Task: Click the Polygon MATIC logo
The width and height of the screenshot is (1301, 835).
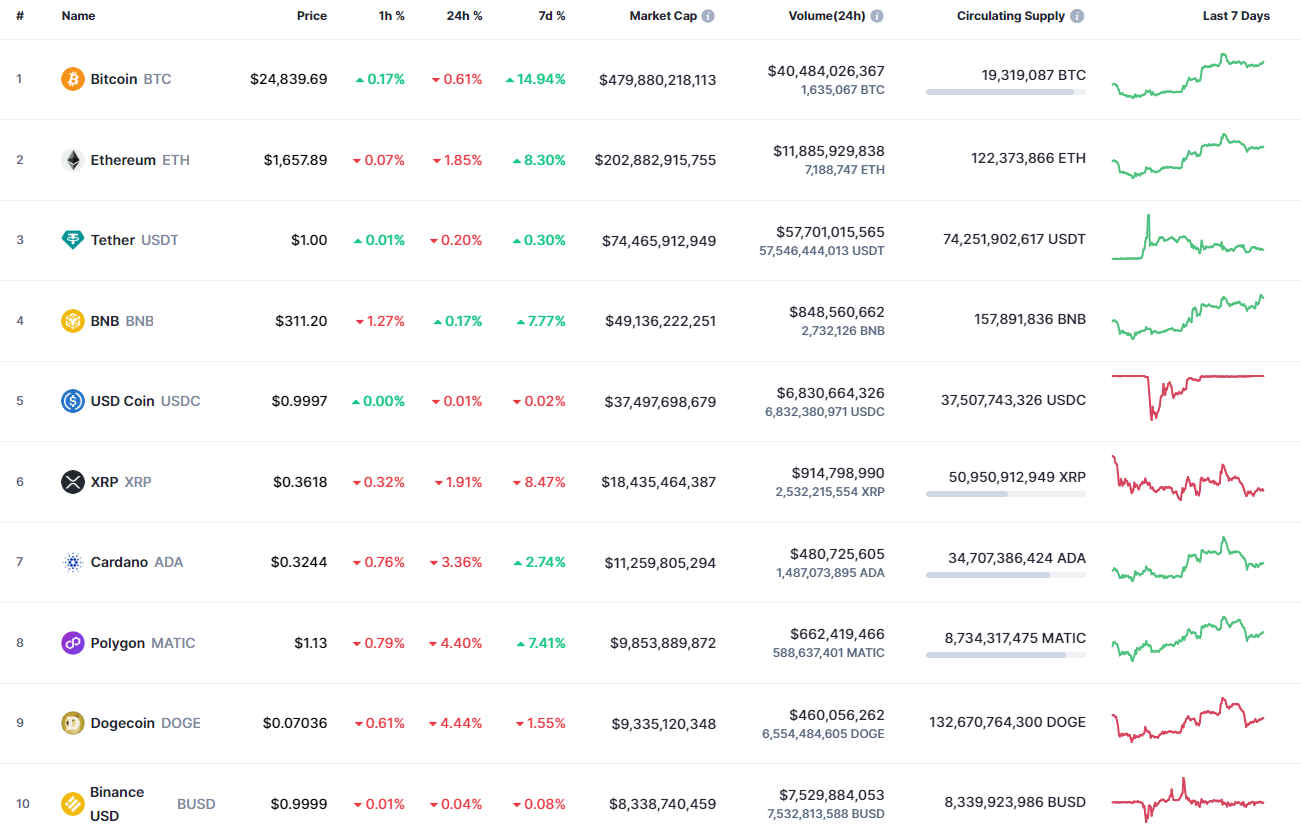Action: coord(71,642)
